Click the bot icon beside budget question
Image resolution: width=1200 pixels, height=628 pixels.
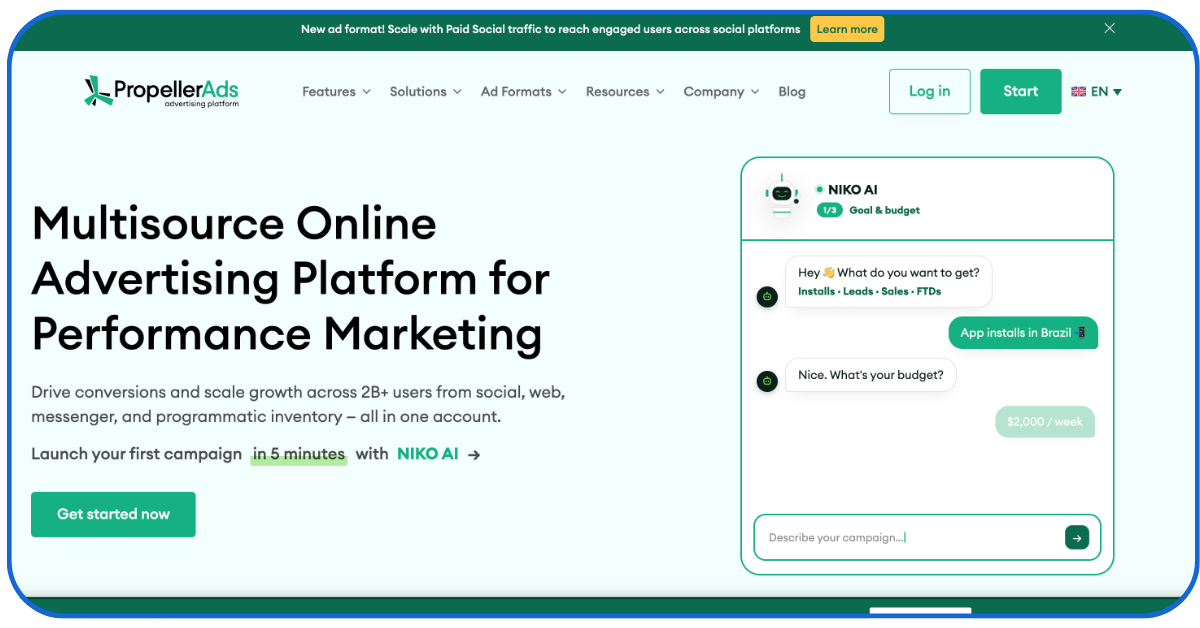coord(767,381)
